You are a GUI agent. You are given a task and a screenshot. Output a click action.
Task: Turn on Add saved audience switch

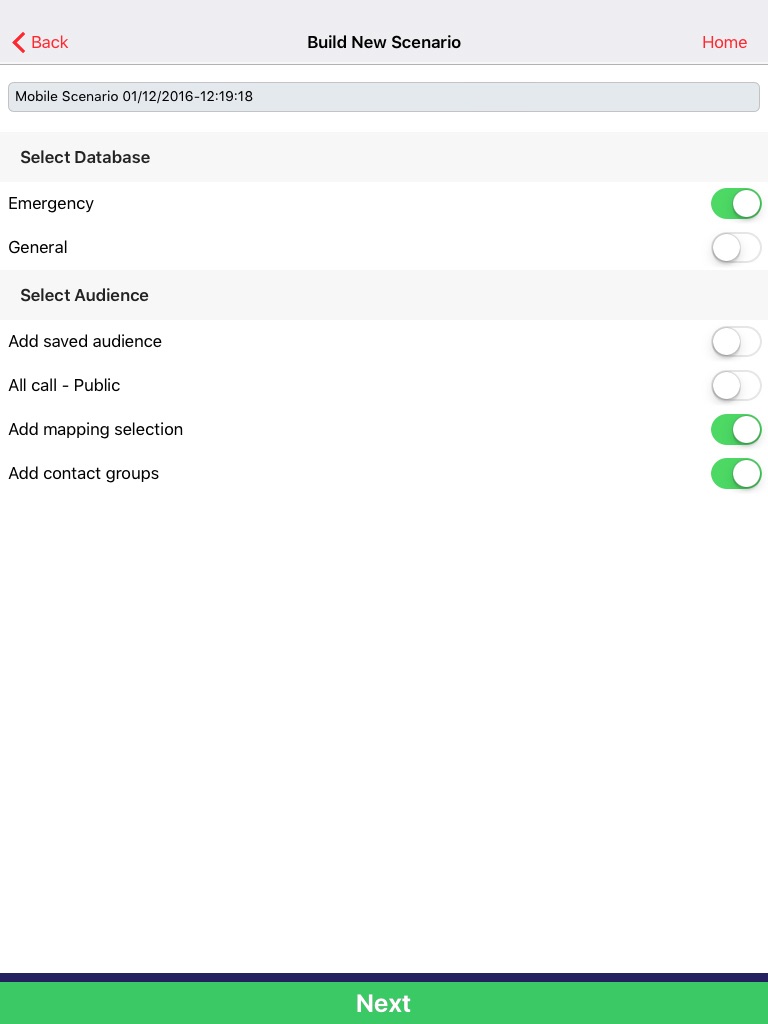click(736, 341)
